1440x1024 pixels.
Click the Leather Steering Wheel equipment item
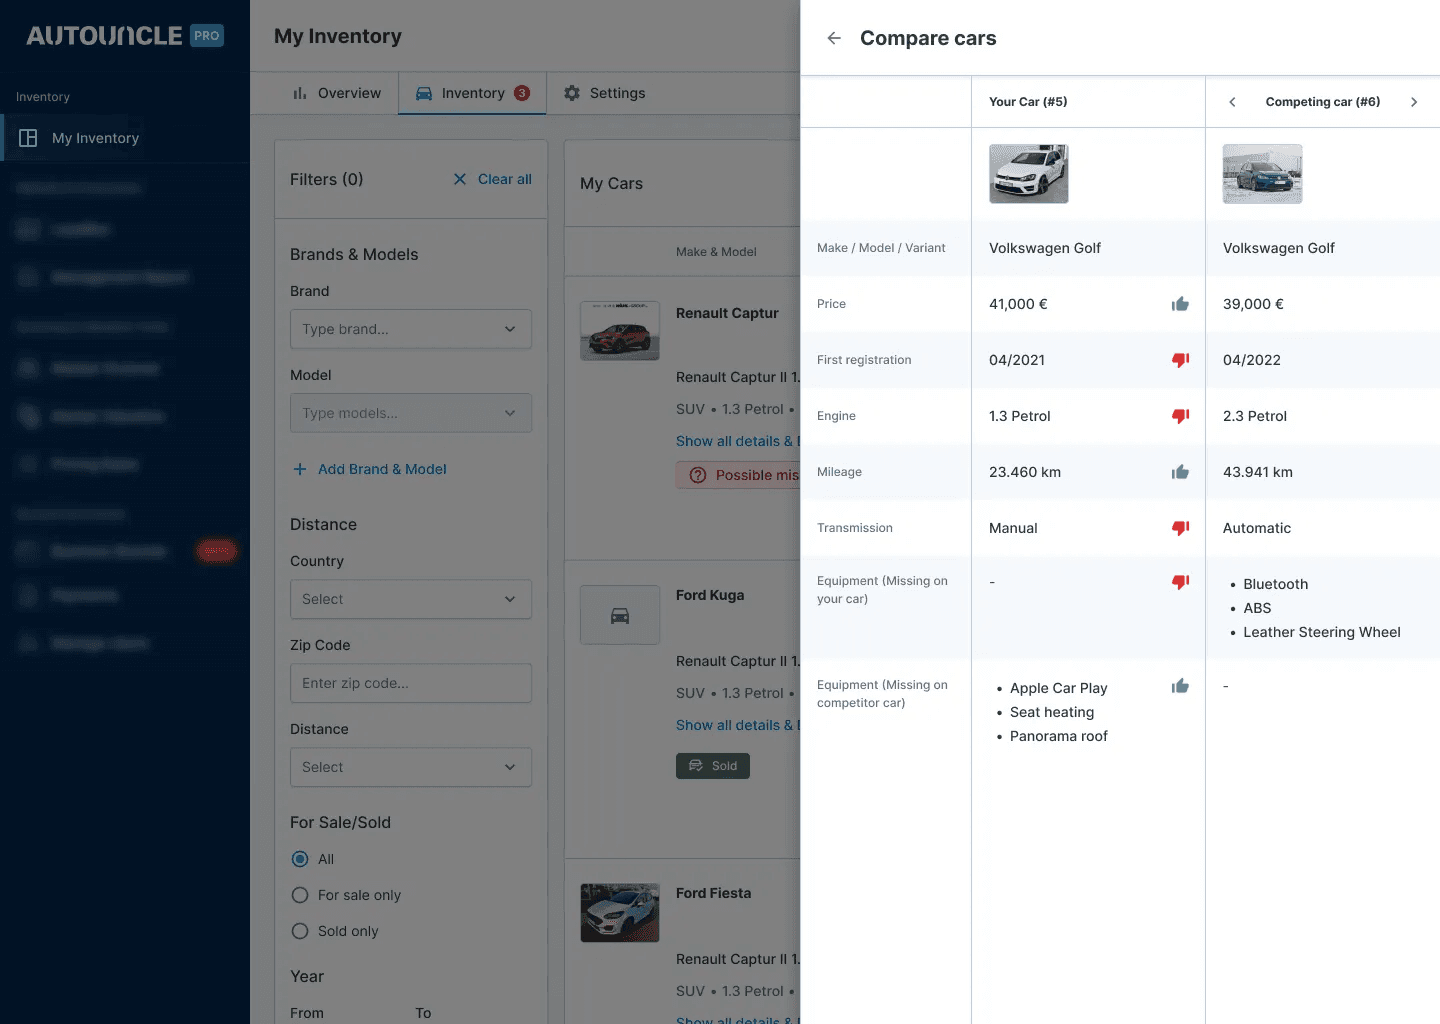(1322, 632)
